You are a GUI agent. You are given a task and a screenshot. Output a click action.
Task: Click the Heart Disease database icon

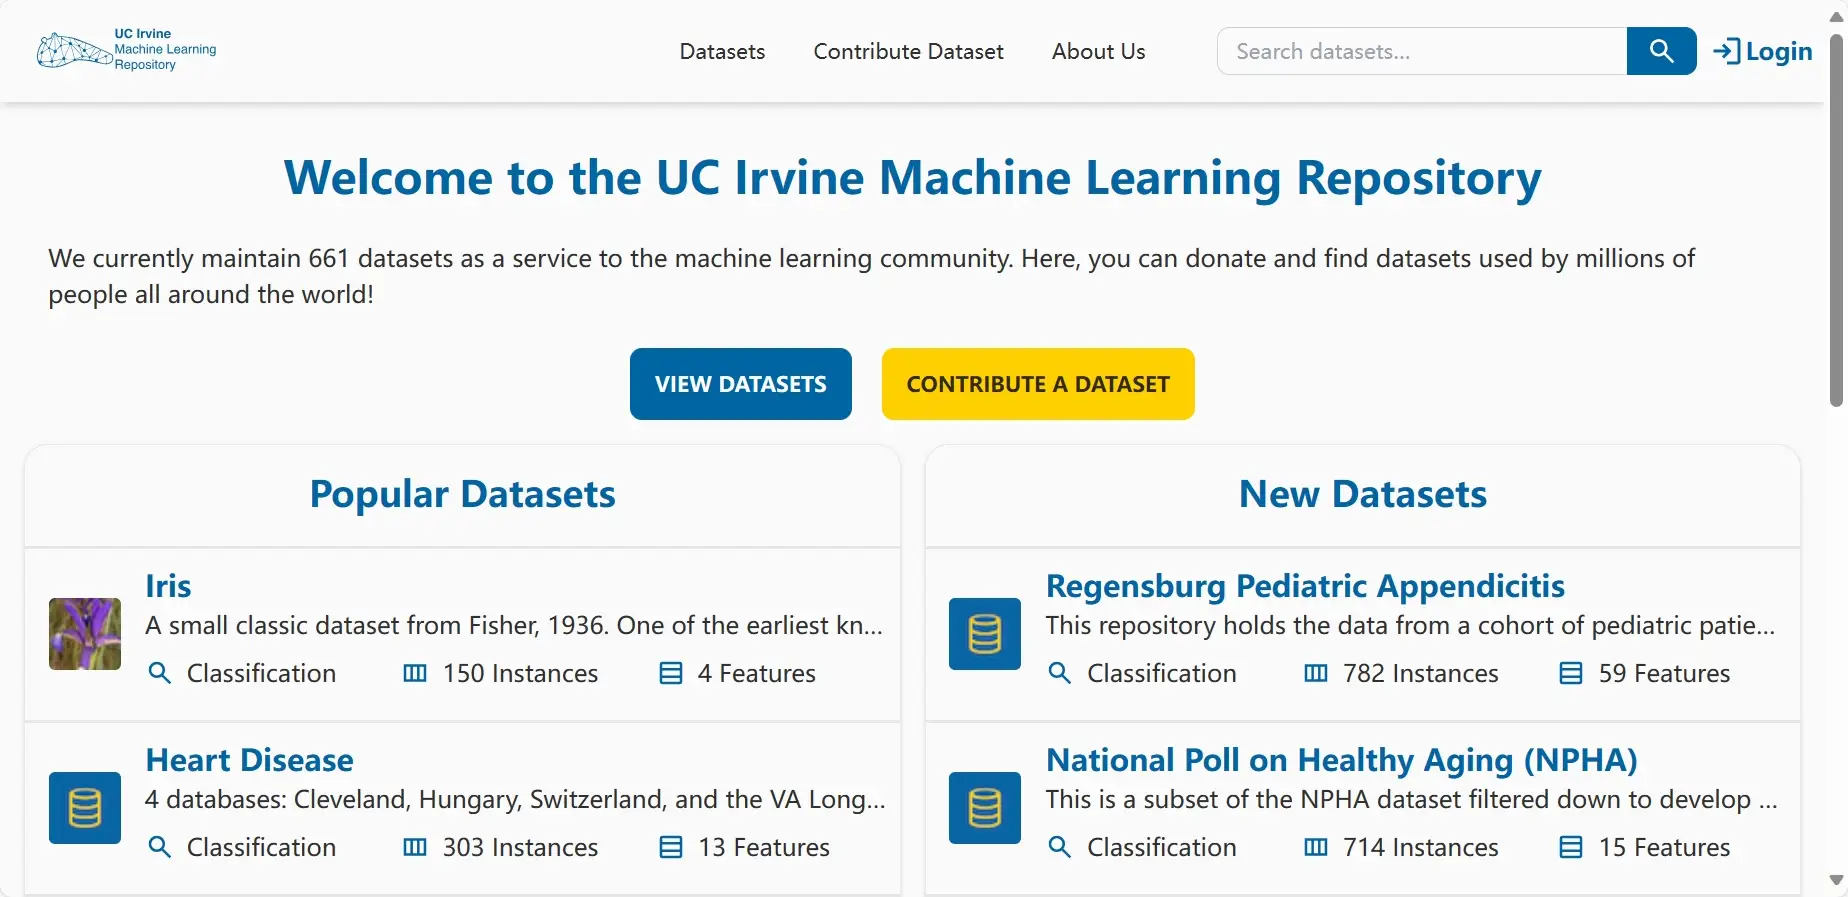coord(85,808)
